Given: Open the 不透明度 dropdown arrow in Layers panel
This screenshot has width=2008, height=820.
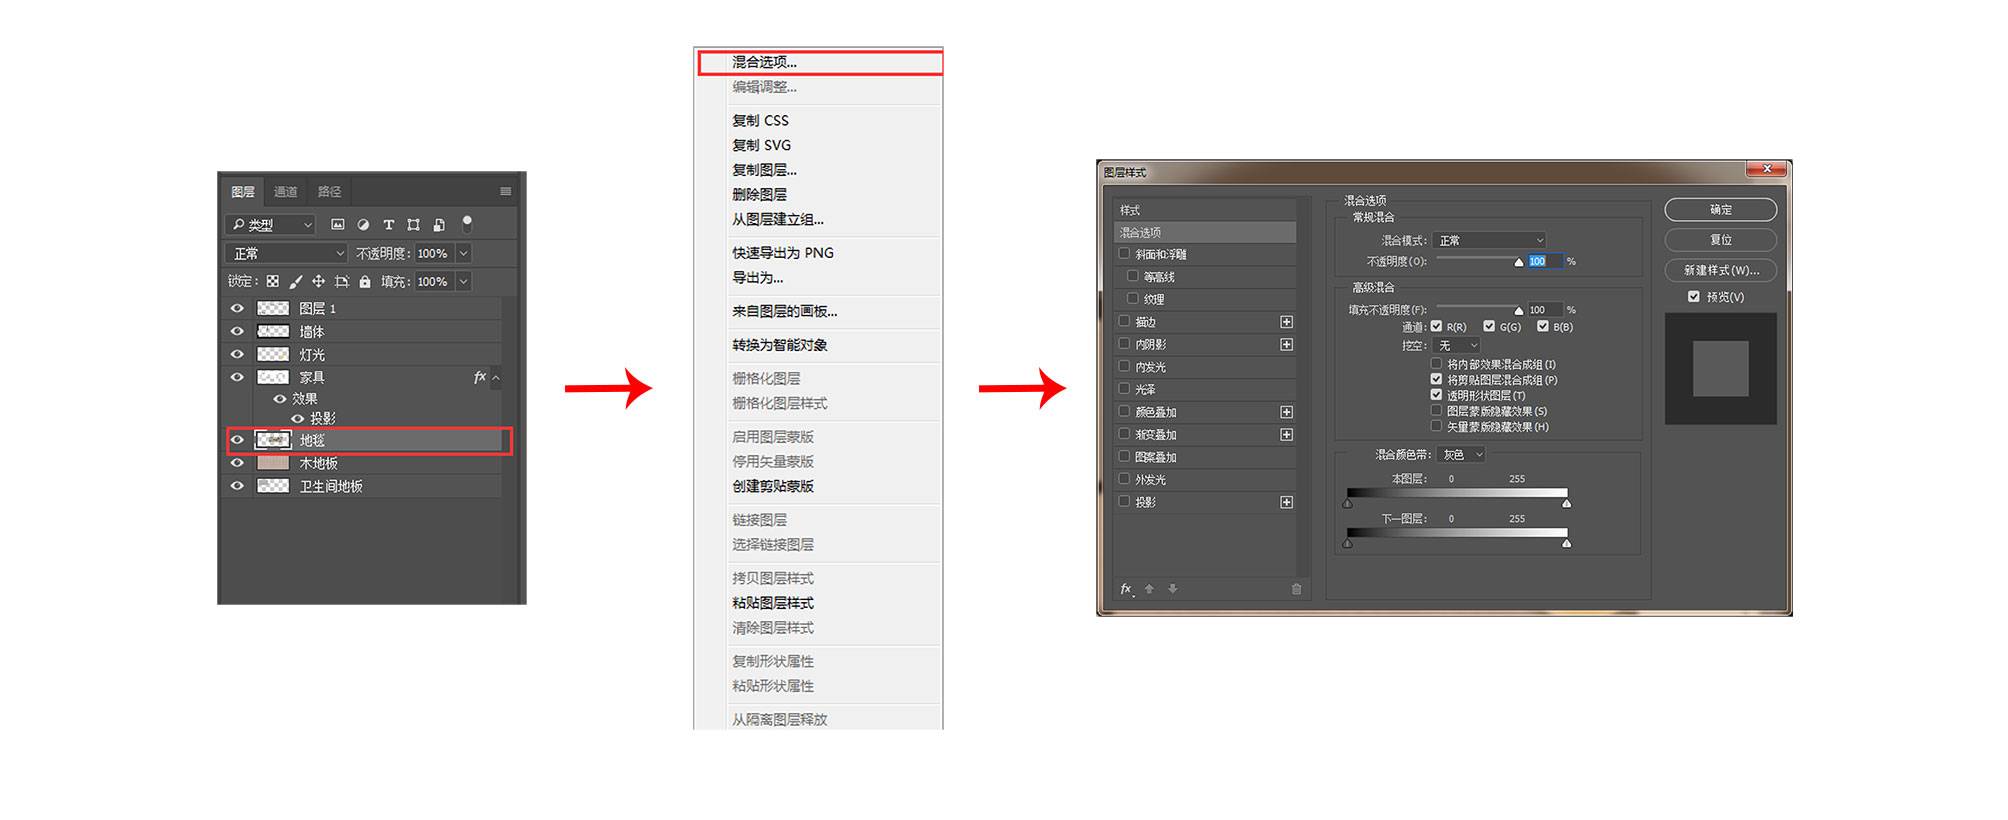Looking at the screenshot, I should [463, 254].
